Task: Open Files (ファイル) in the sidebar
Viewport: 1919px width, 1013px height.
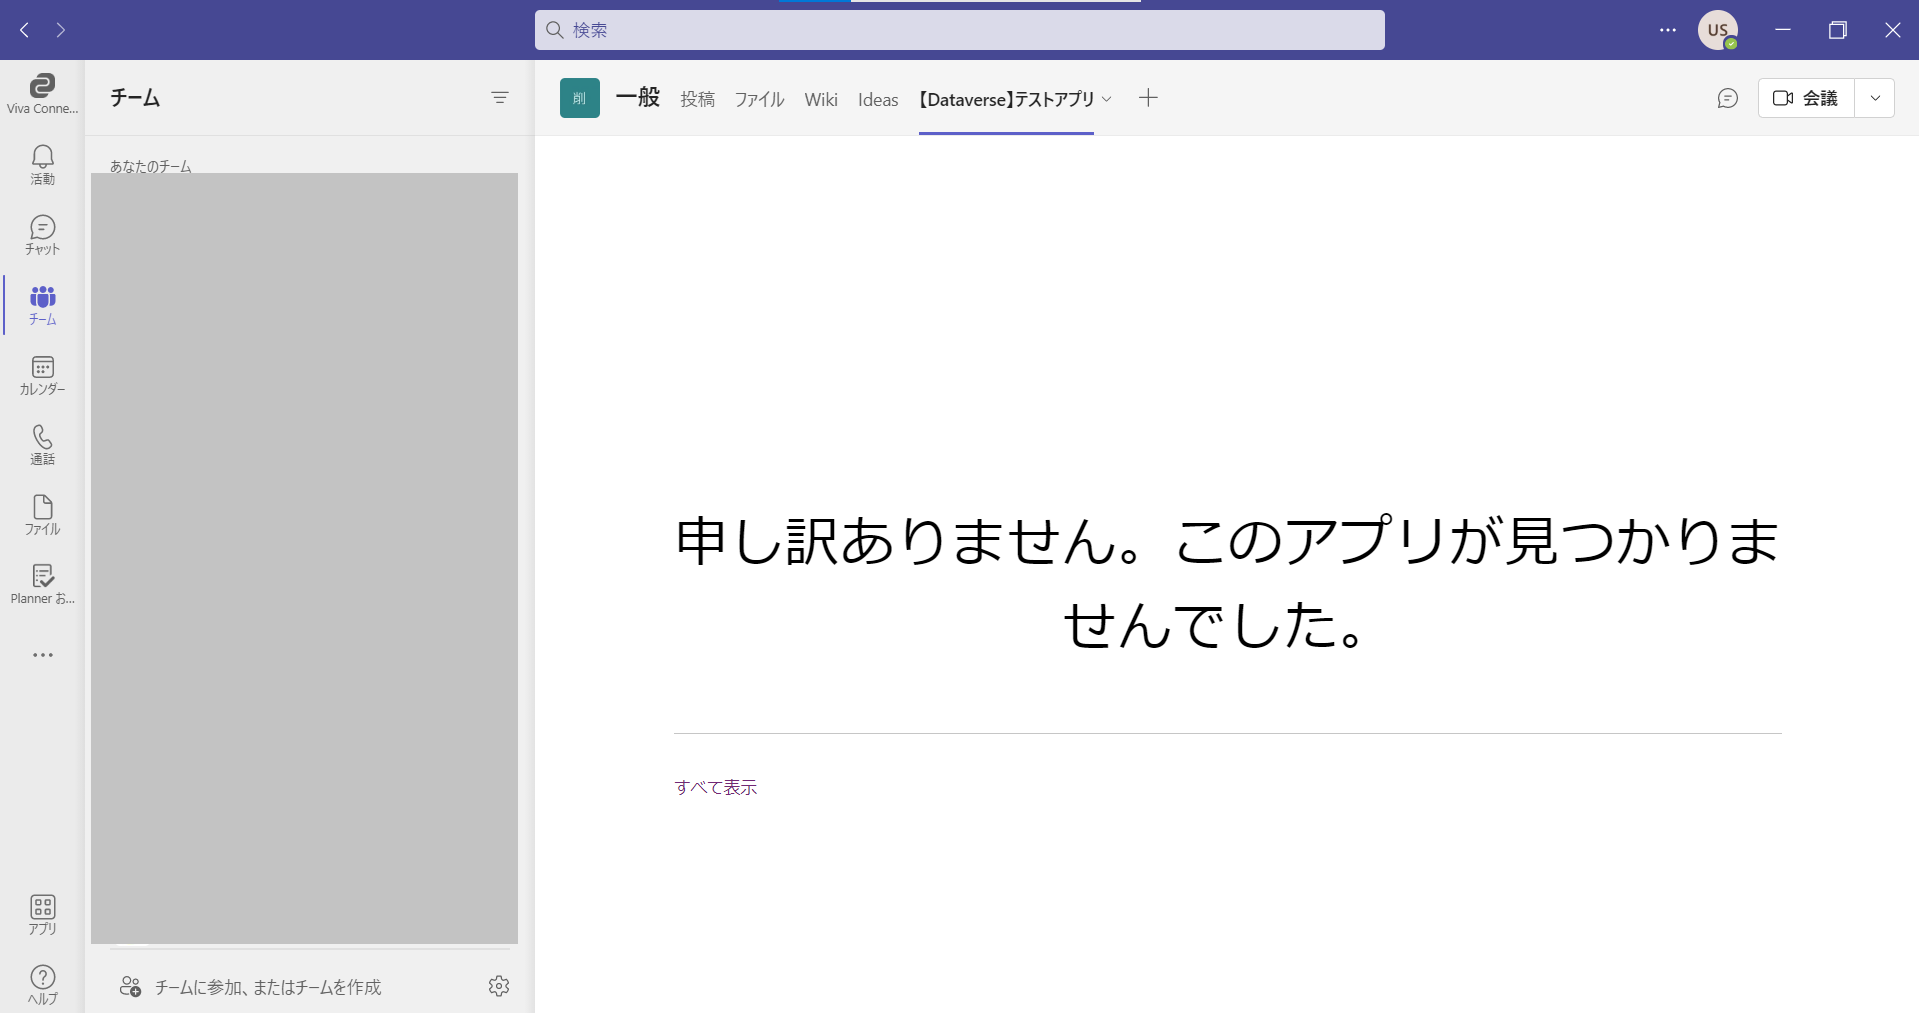Action: [x=42, y=515]
